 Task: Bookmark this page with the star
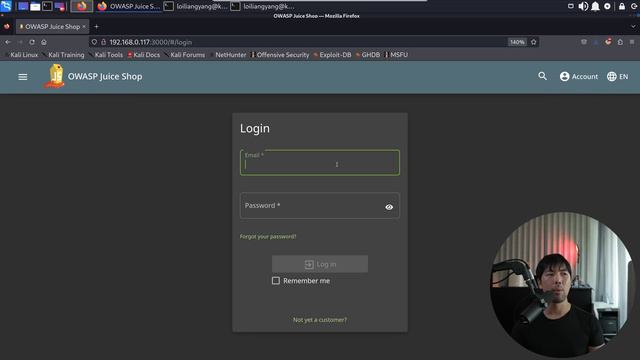(533, 42)
